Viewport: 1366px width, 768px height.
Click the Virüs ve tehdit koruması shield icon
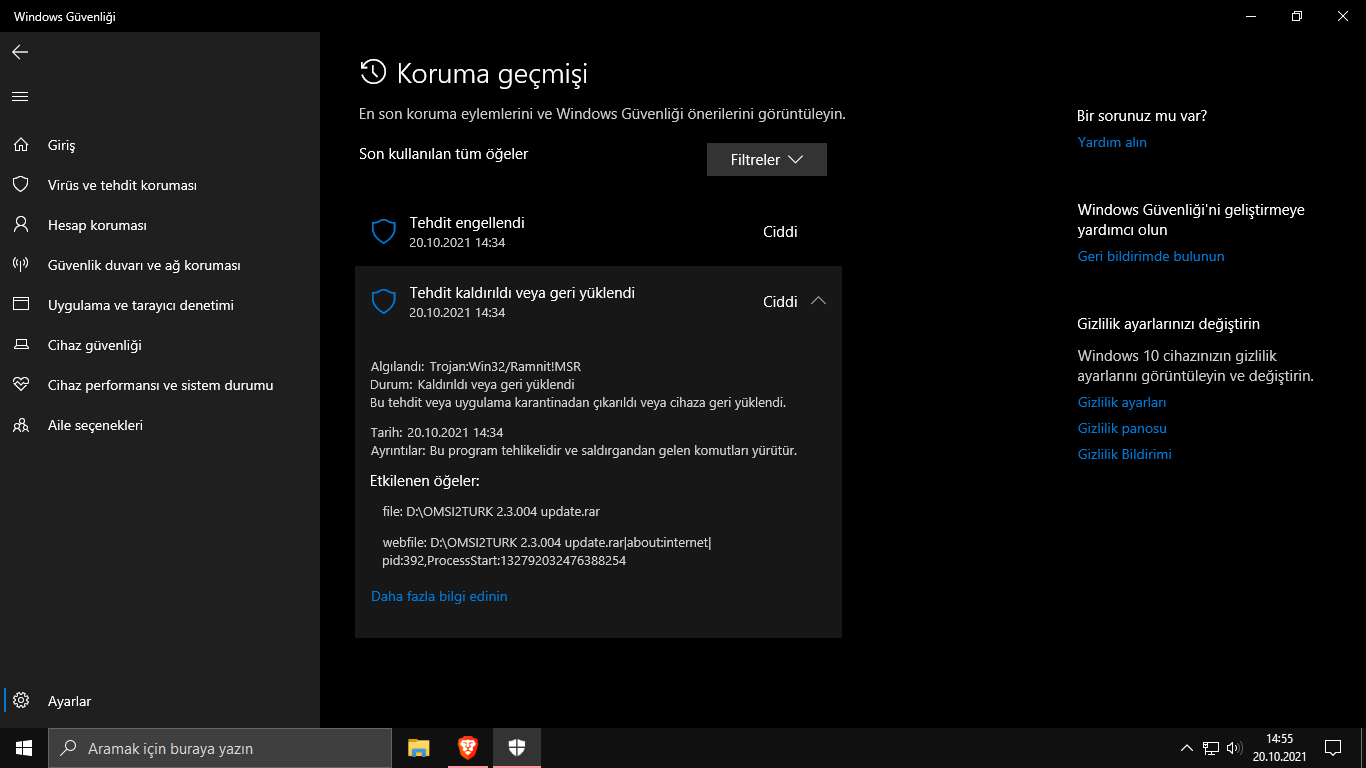[x=20, y=185]
